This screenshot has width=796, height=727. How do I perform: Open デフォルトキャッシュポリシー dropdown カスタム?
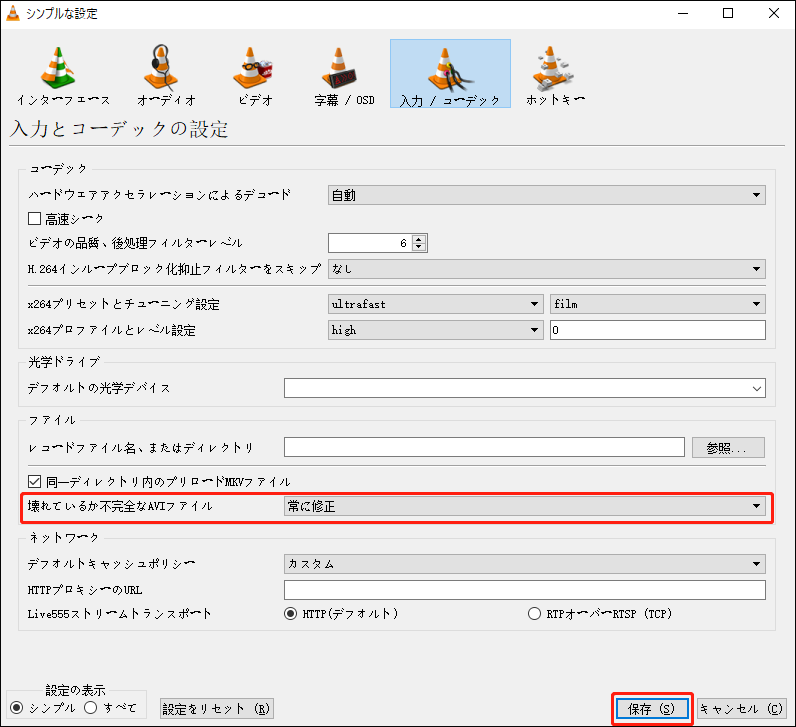(x=524, y=564)
